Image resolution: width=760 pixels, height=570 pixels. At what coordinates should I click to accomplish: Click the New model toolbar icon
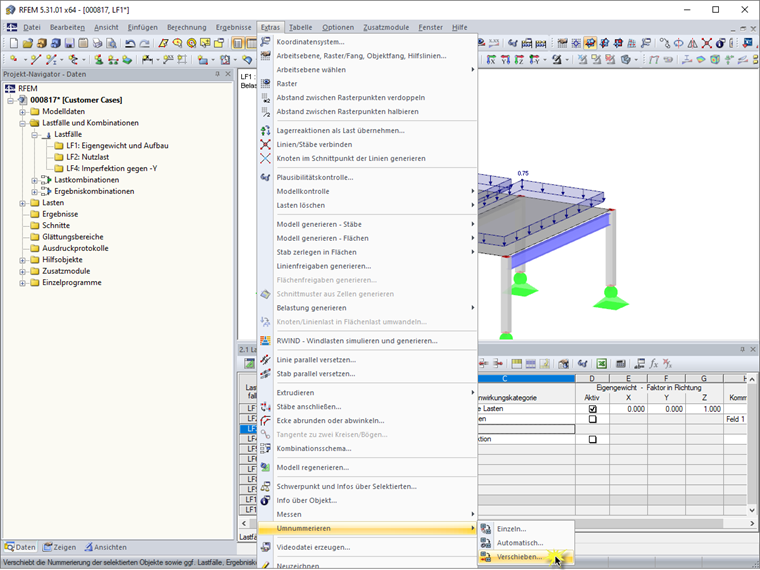[14, 44]
